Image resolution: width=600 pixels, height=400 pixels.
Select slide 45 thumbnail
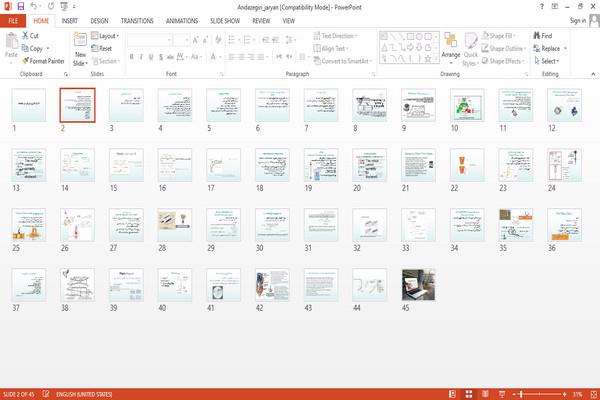tap(418, 285)
